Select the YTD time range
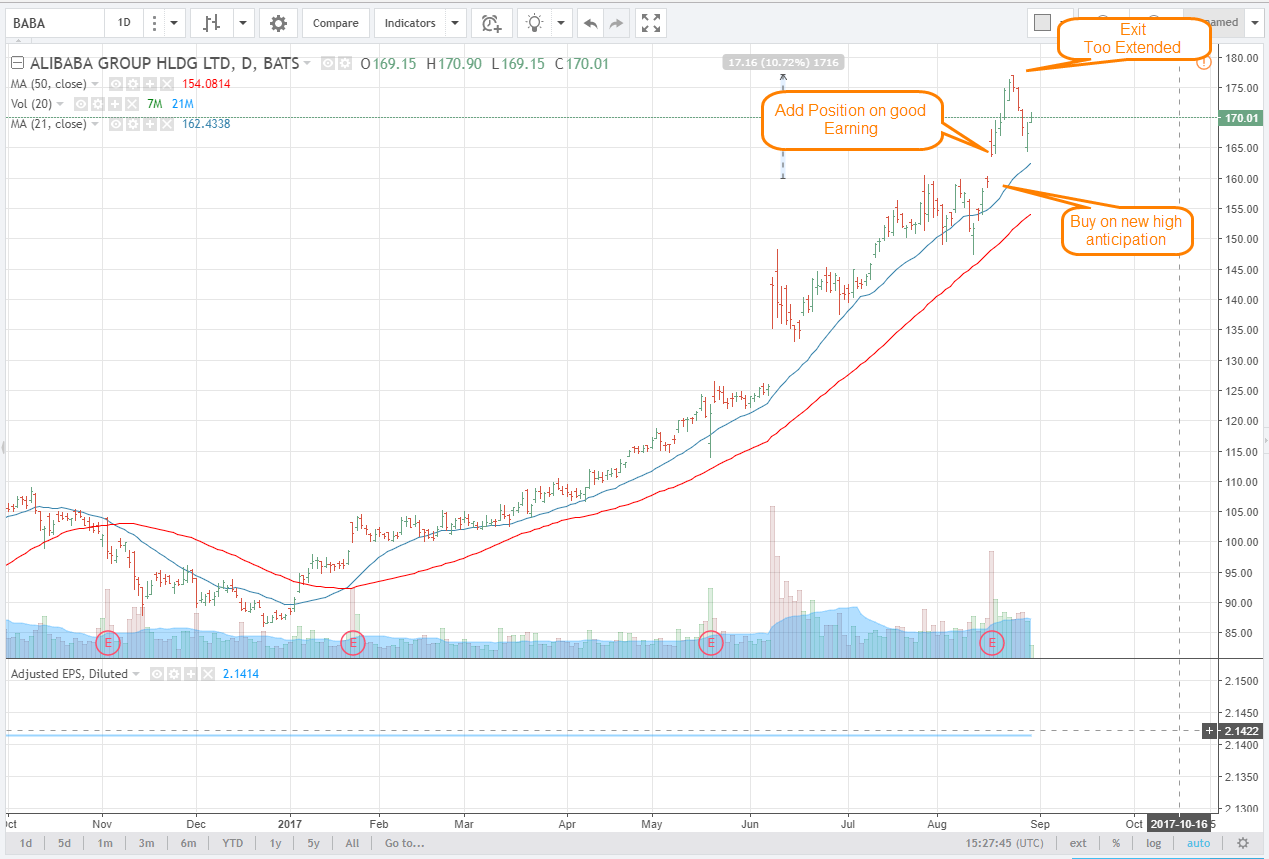Image resolution: width=1269 pixels, height=859 pixels. point(232,843)
